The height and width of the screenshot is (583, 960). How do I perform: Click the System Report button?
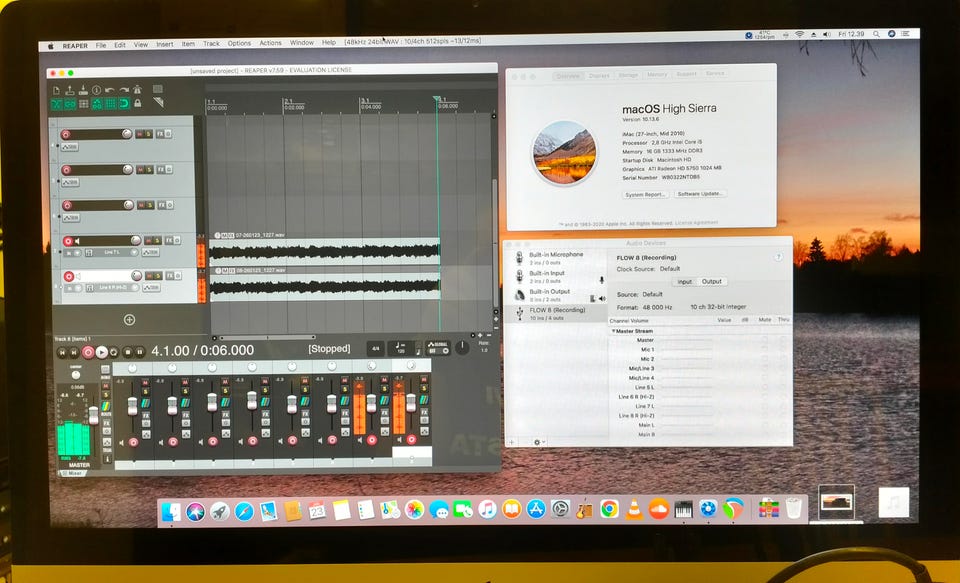[645, 195]
